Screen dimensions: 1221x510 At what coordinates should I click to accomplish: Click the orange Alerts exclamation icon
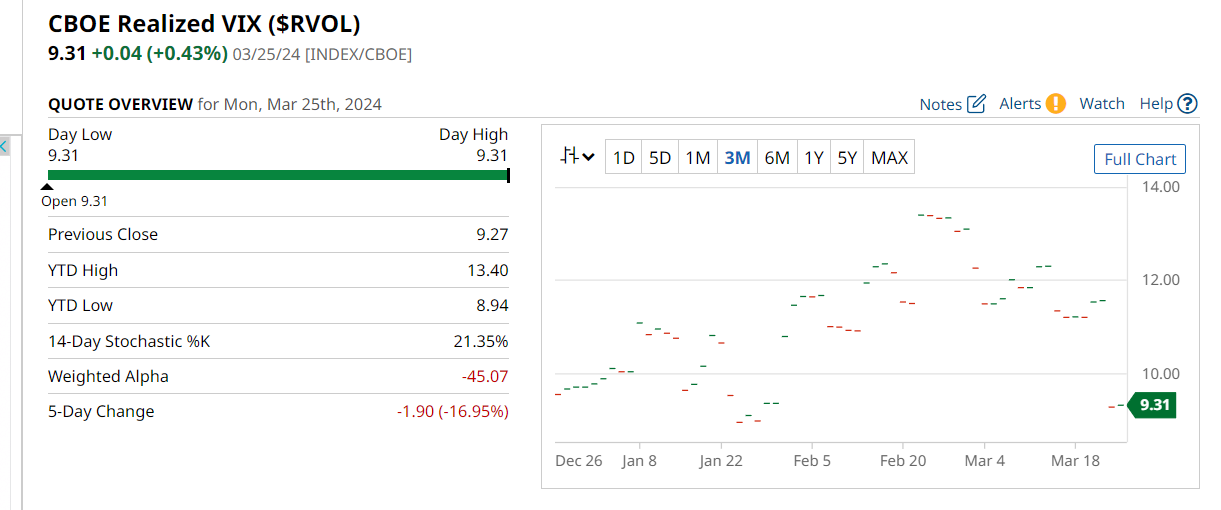[1056, 103]
